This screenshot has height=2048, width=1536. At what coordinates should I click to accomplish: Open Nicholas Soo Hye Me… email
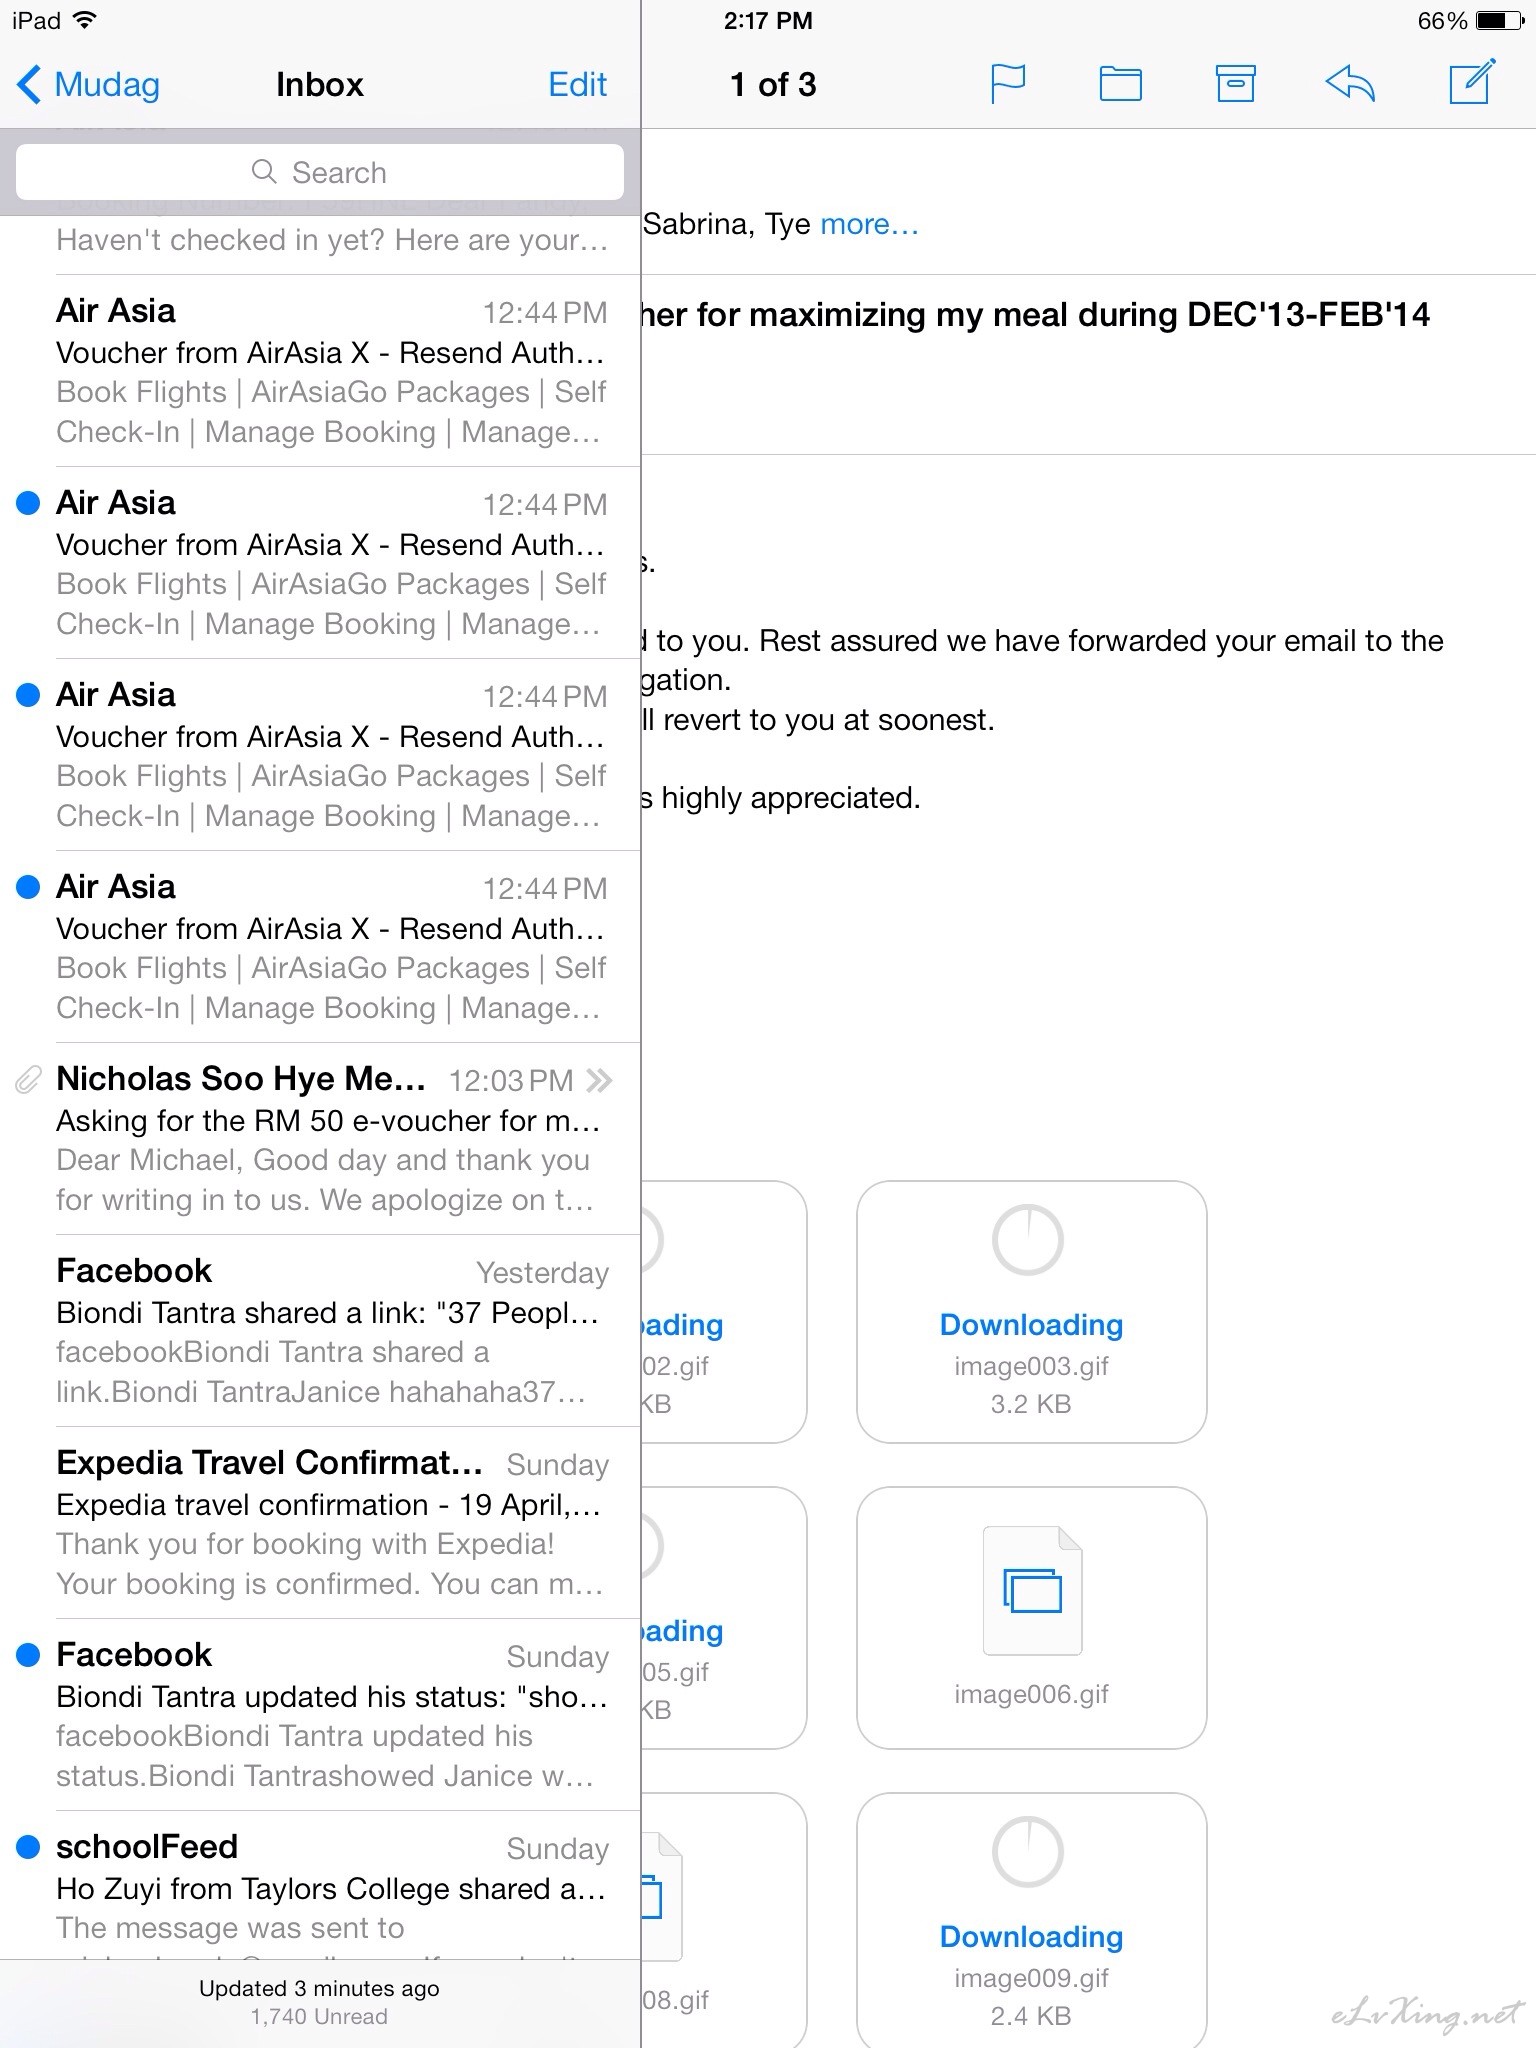pos(320,1139)
